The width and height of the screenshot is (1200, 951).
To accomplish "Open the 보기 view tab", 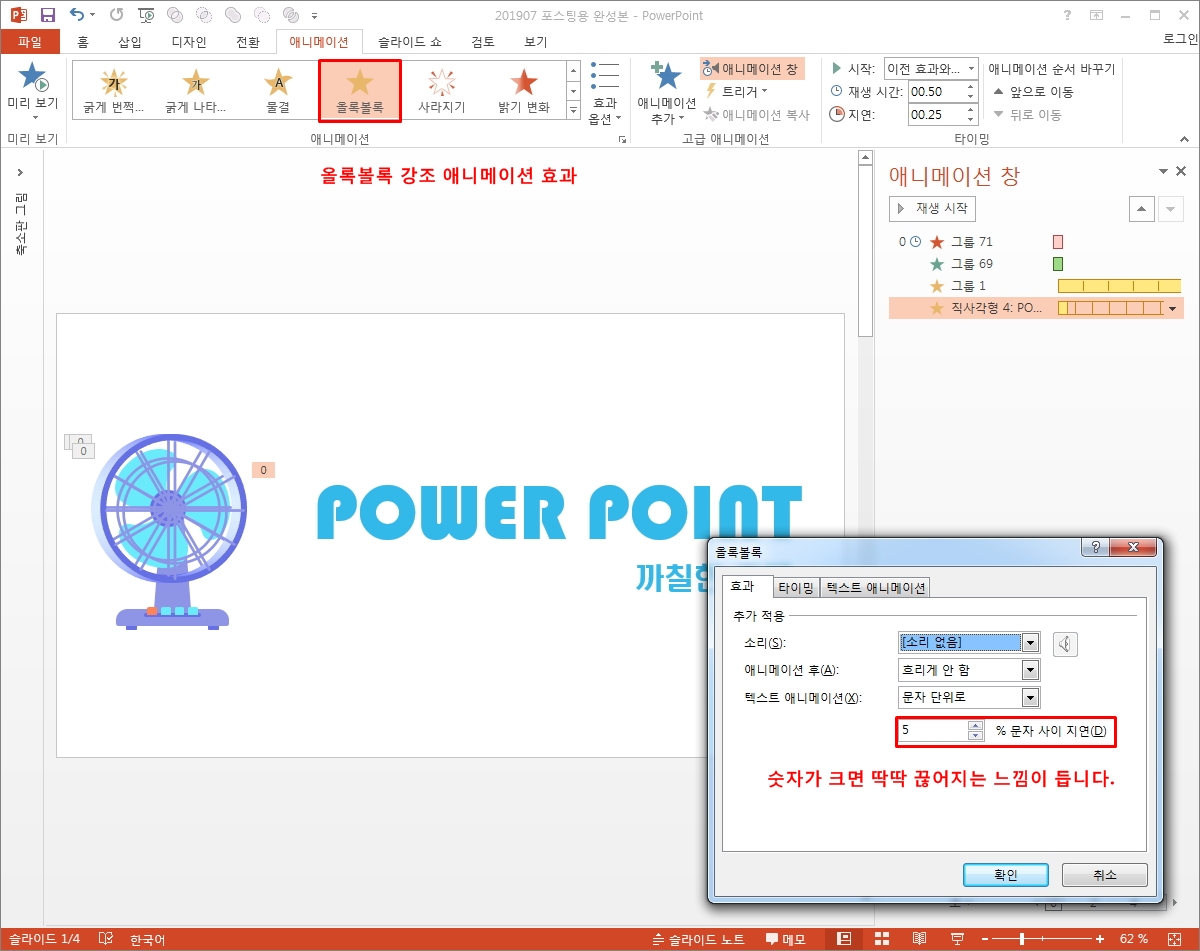I will (536, 41).
